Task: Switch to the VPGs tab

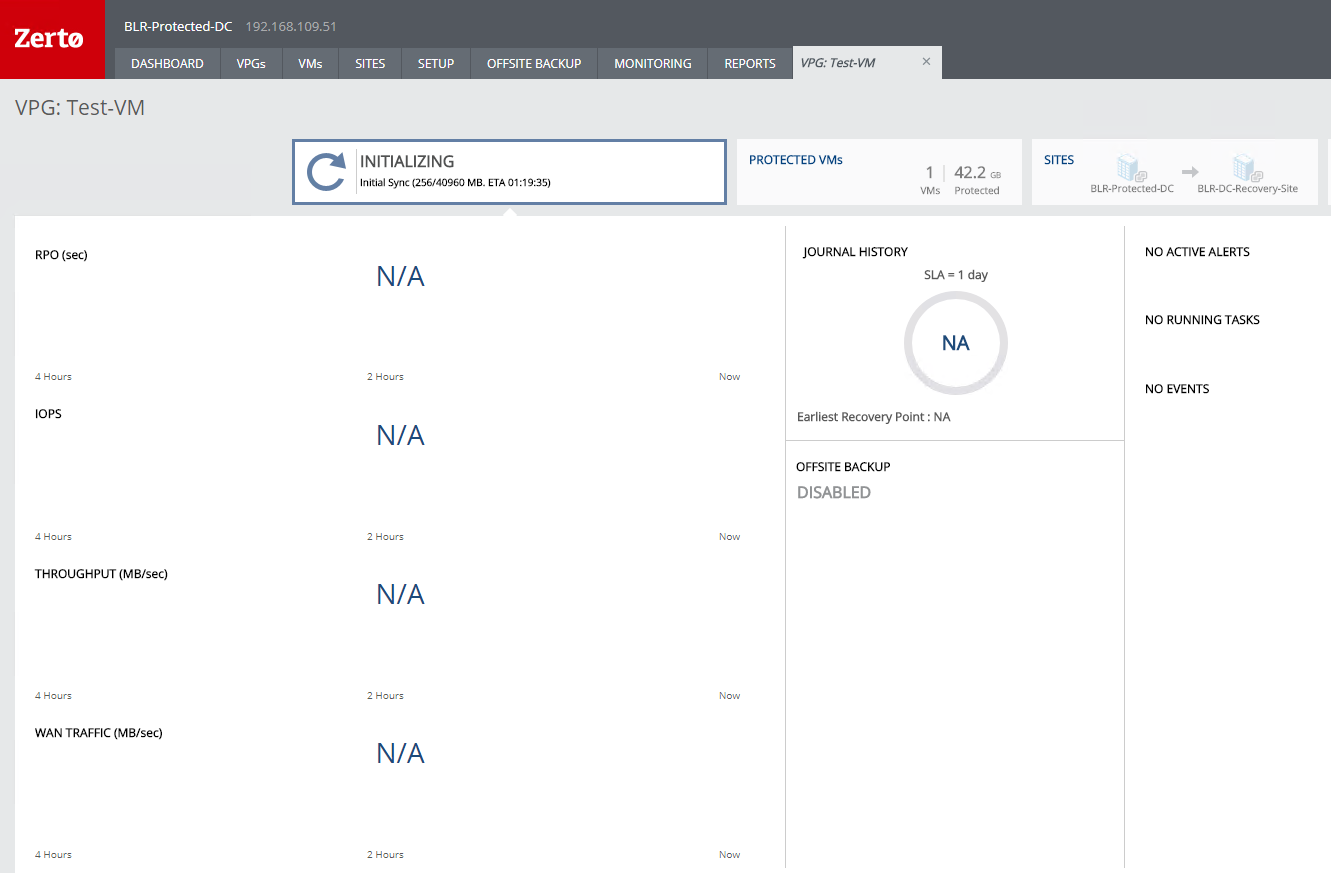Action: point(251,63)
